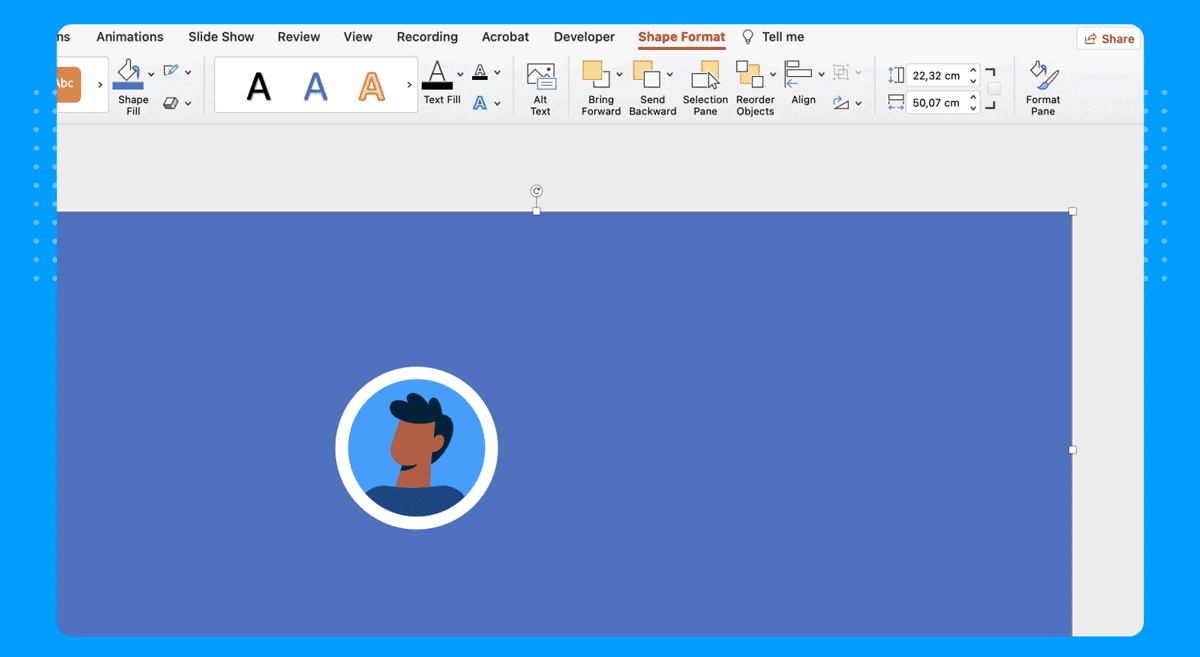Click the Shape Outline pen icon
Screen dimensions: 1200x657
pyautogui.click(x=171, y=71)
